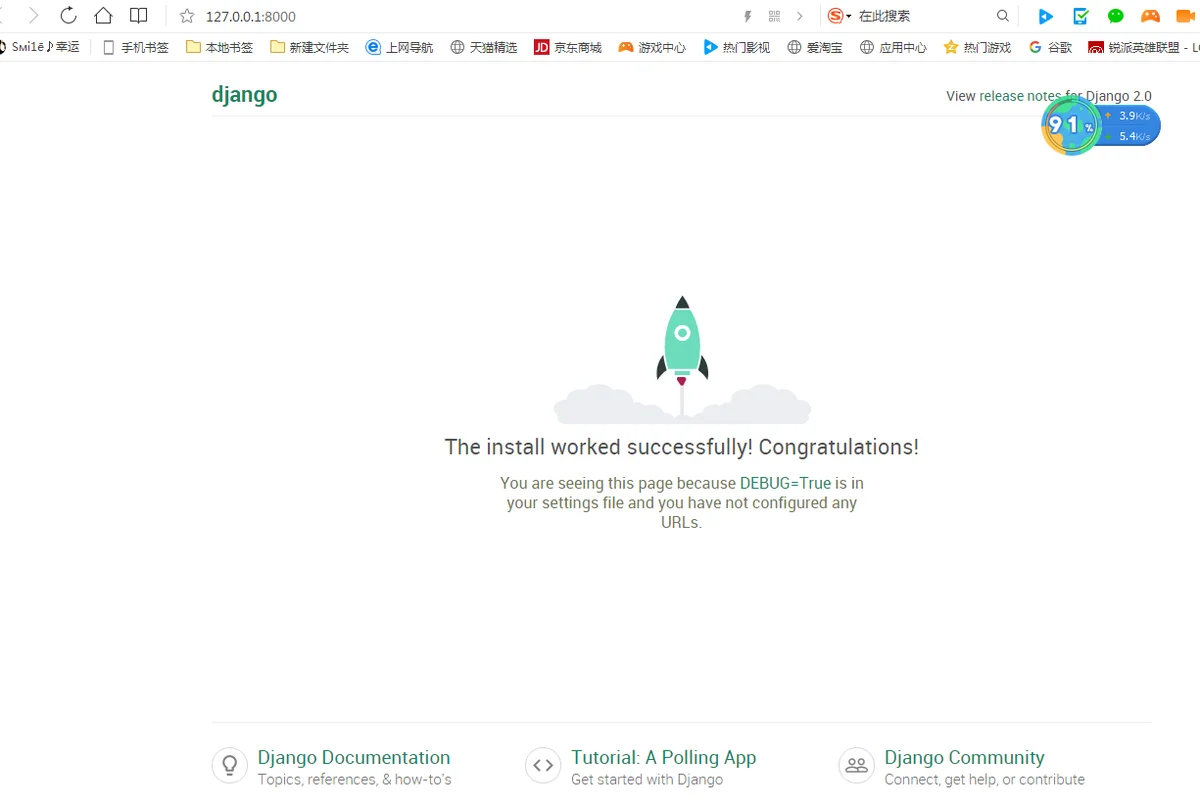Screen dimensions: 1200x806
Task: Open the 京东商城 bookmark
Action: coord(568,47)
